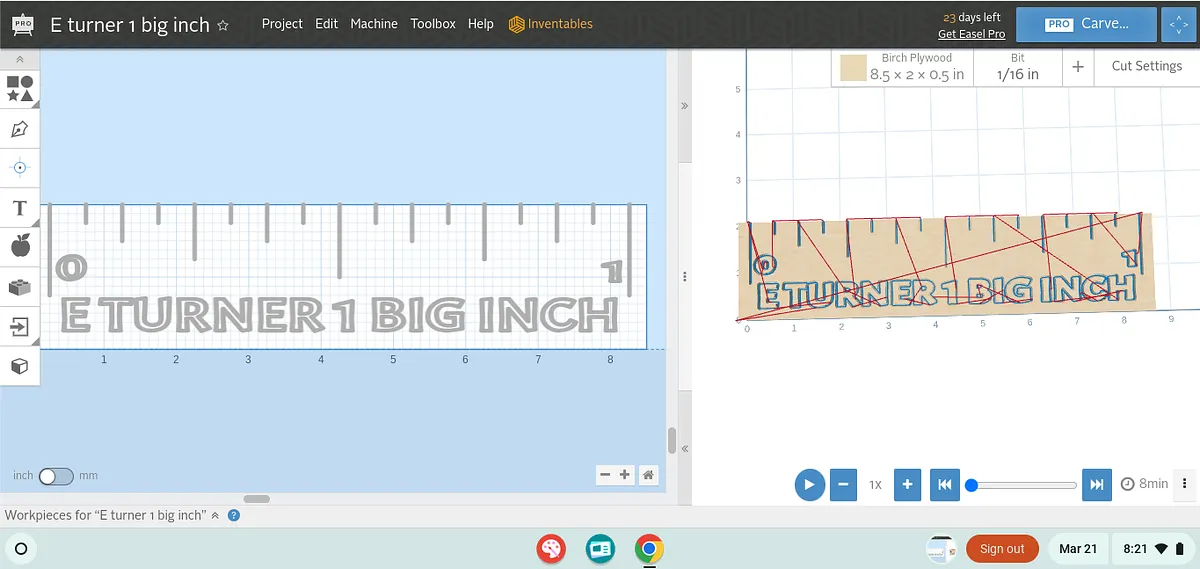Follow the Get Easel Pro link
This screenshot has height=569, width=1200.
[971, 34]
